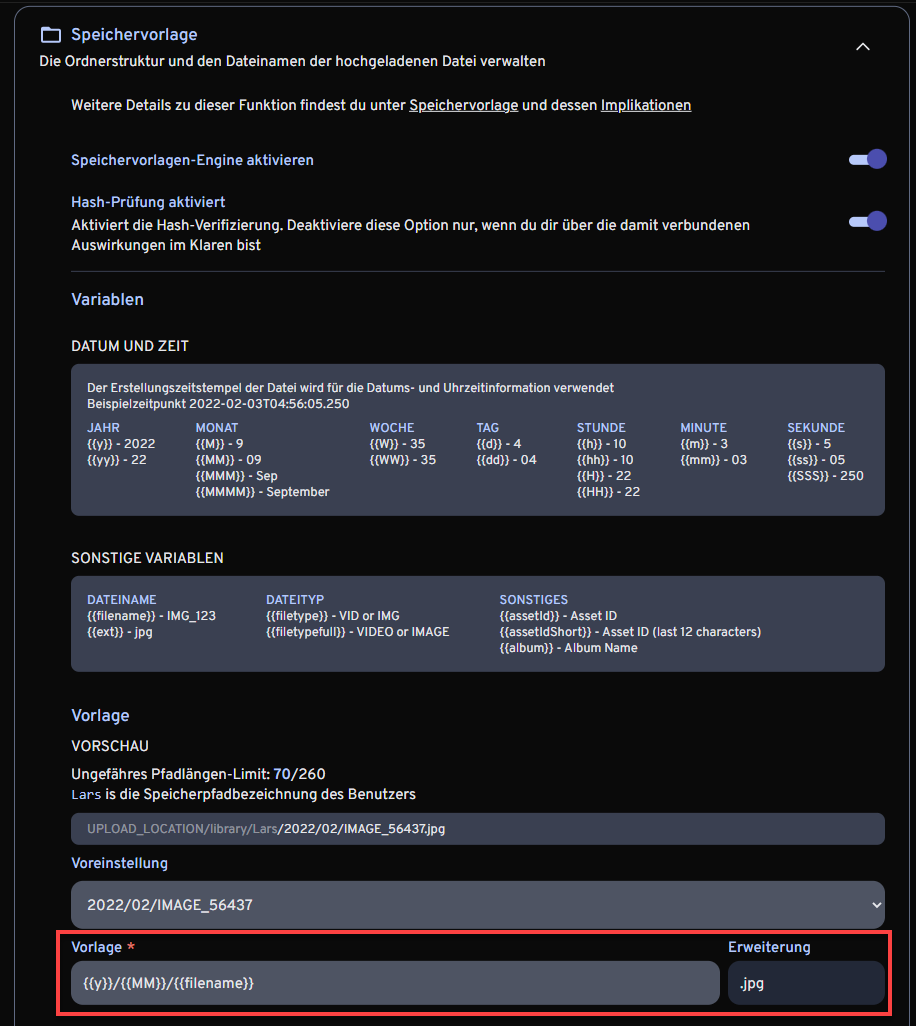The image size is (916, 1026).
Task: Click the {{yy}} - 22 variable
Action: 116,460
